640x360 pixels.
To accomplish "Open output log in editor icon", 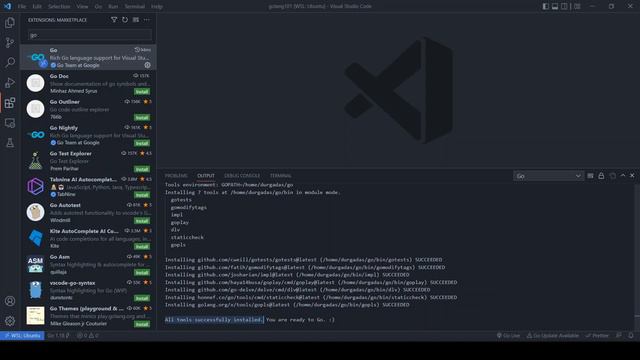I will (612, 176).
